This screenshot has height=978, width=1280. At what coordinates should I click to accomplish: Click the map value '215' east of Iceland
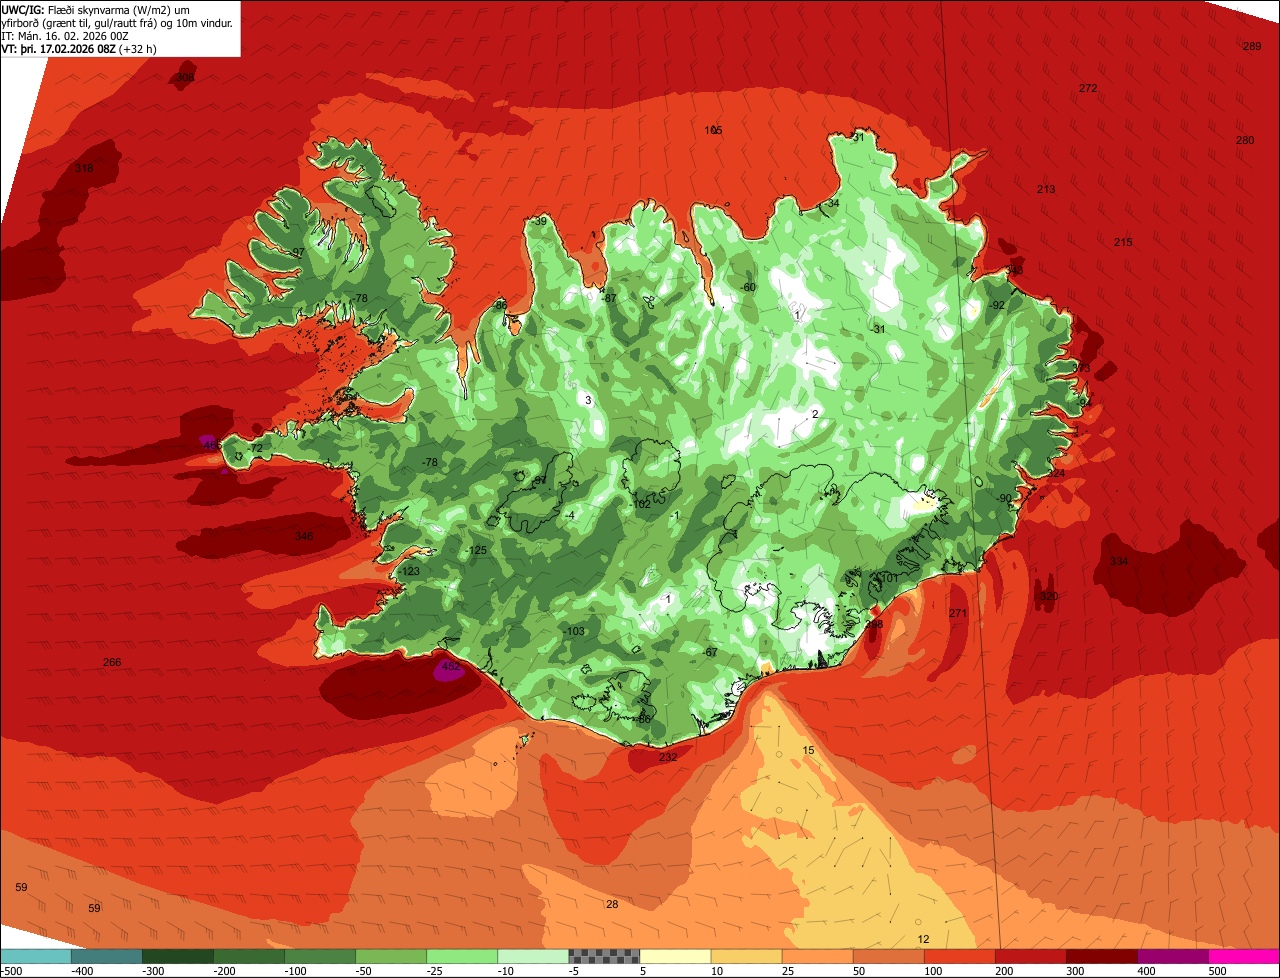[1123, 242]
